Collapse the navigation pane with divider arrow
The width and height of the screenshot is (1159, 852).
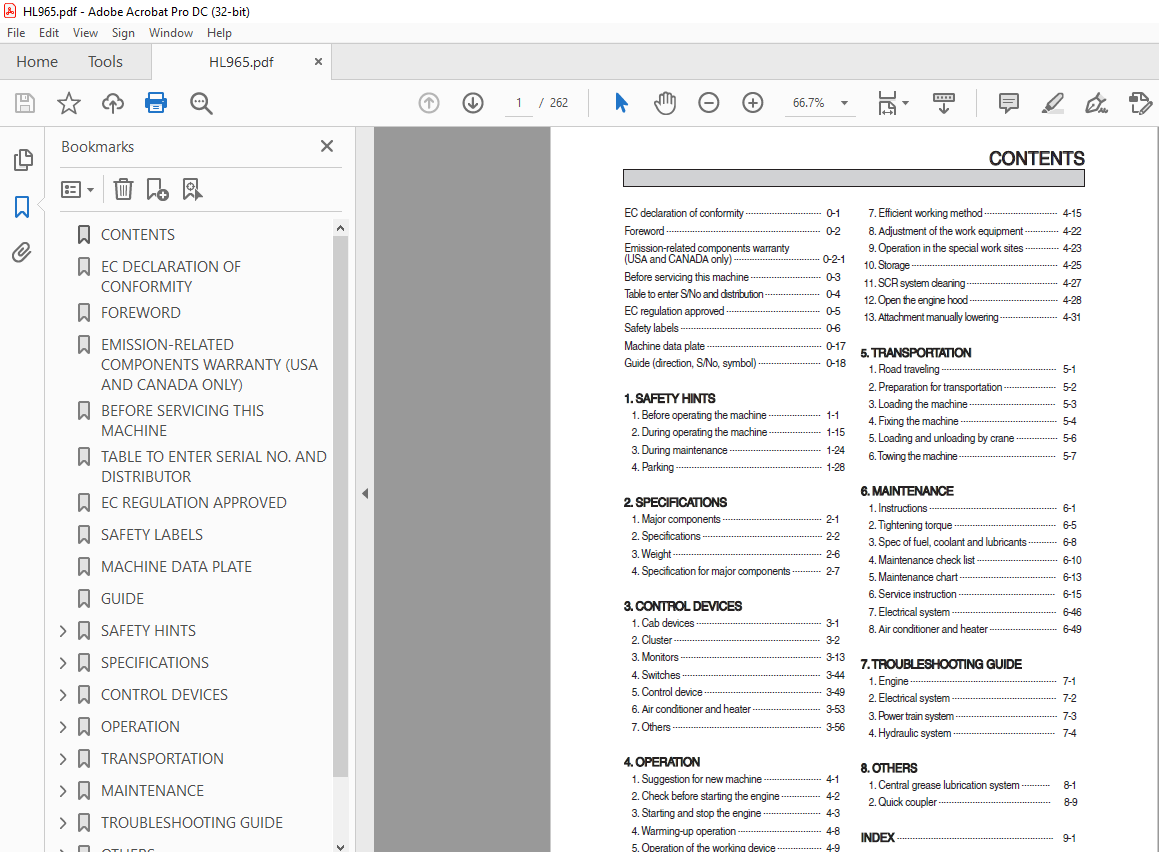pos(365,493)
